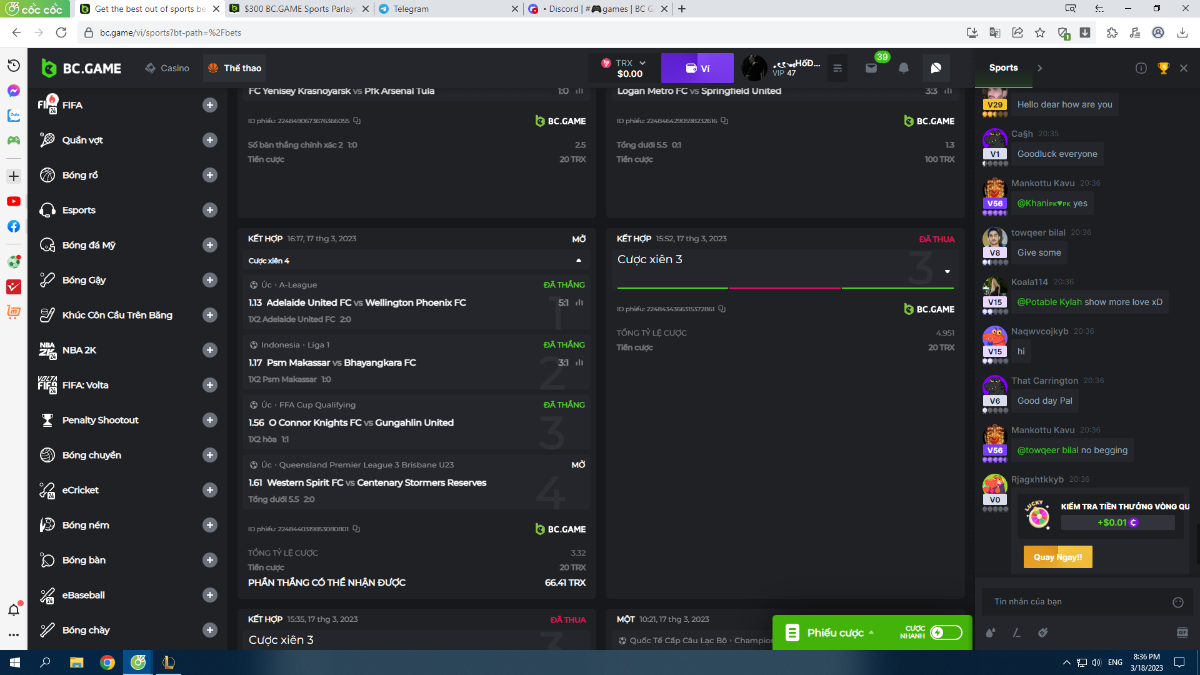The height and width of the screenshot is (675, 1200).
Task: Switch to the Casino tab
Action: point(167,68)
